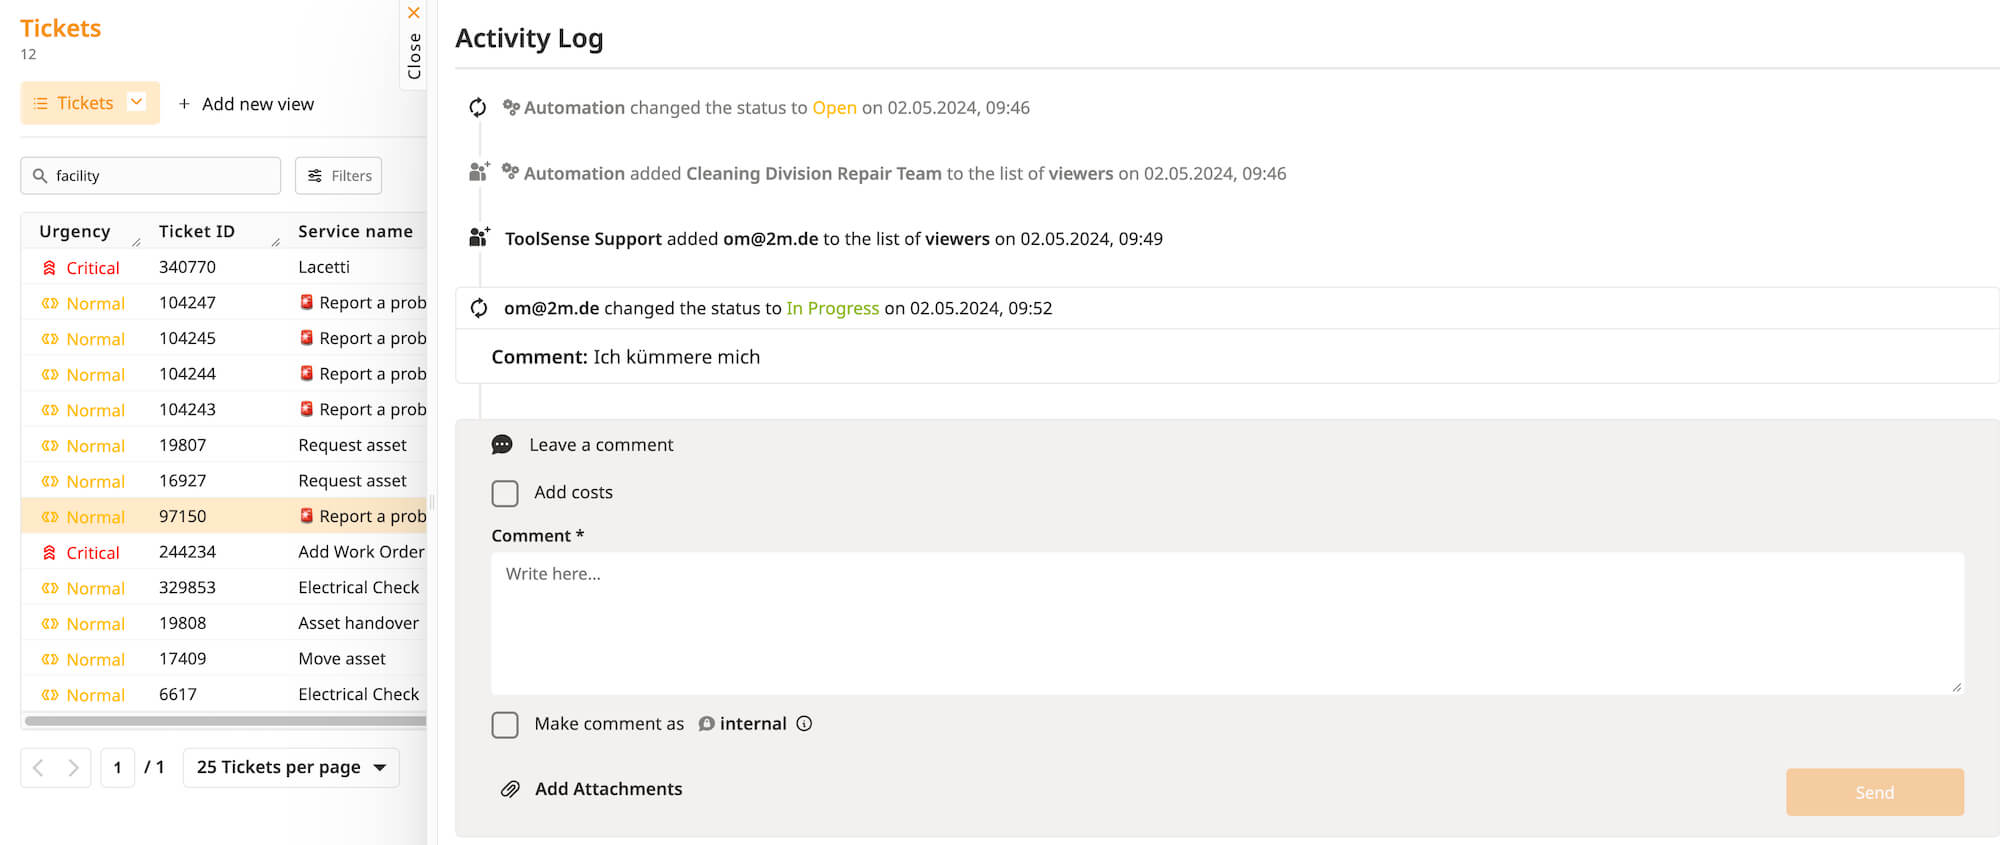Open Add Work Order ticket row
2000x845 pixels.
[x=224, y=552]
